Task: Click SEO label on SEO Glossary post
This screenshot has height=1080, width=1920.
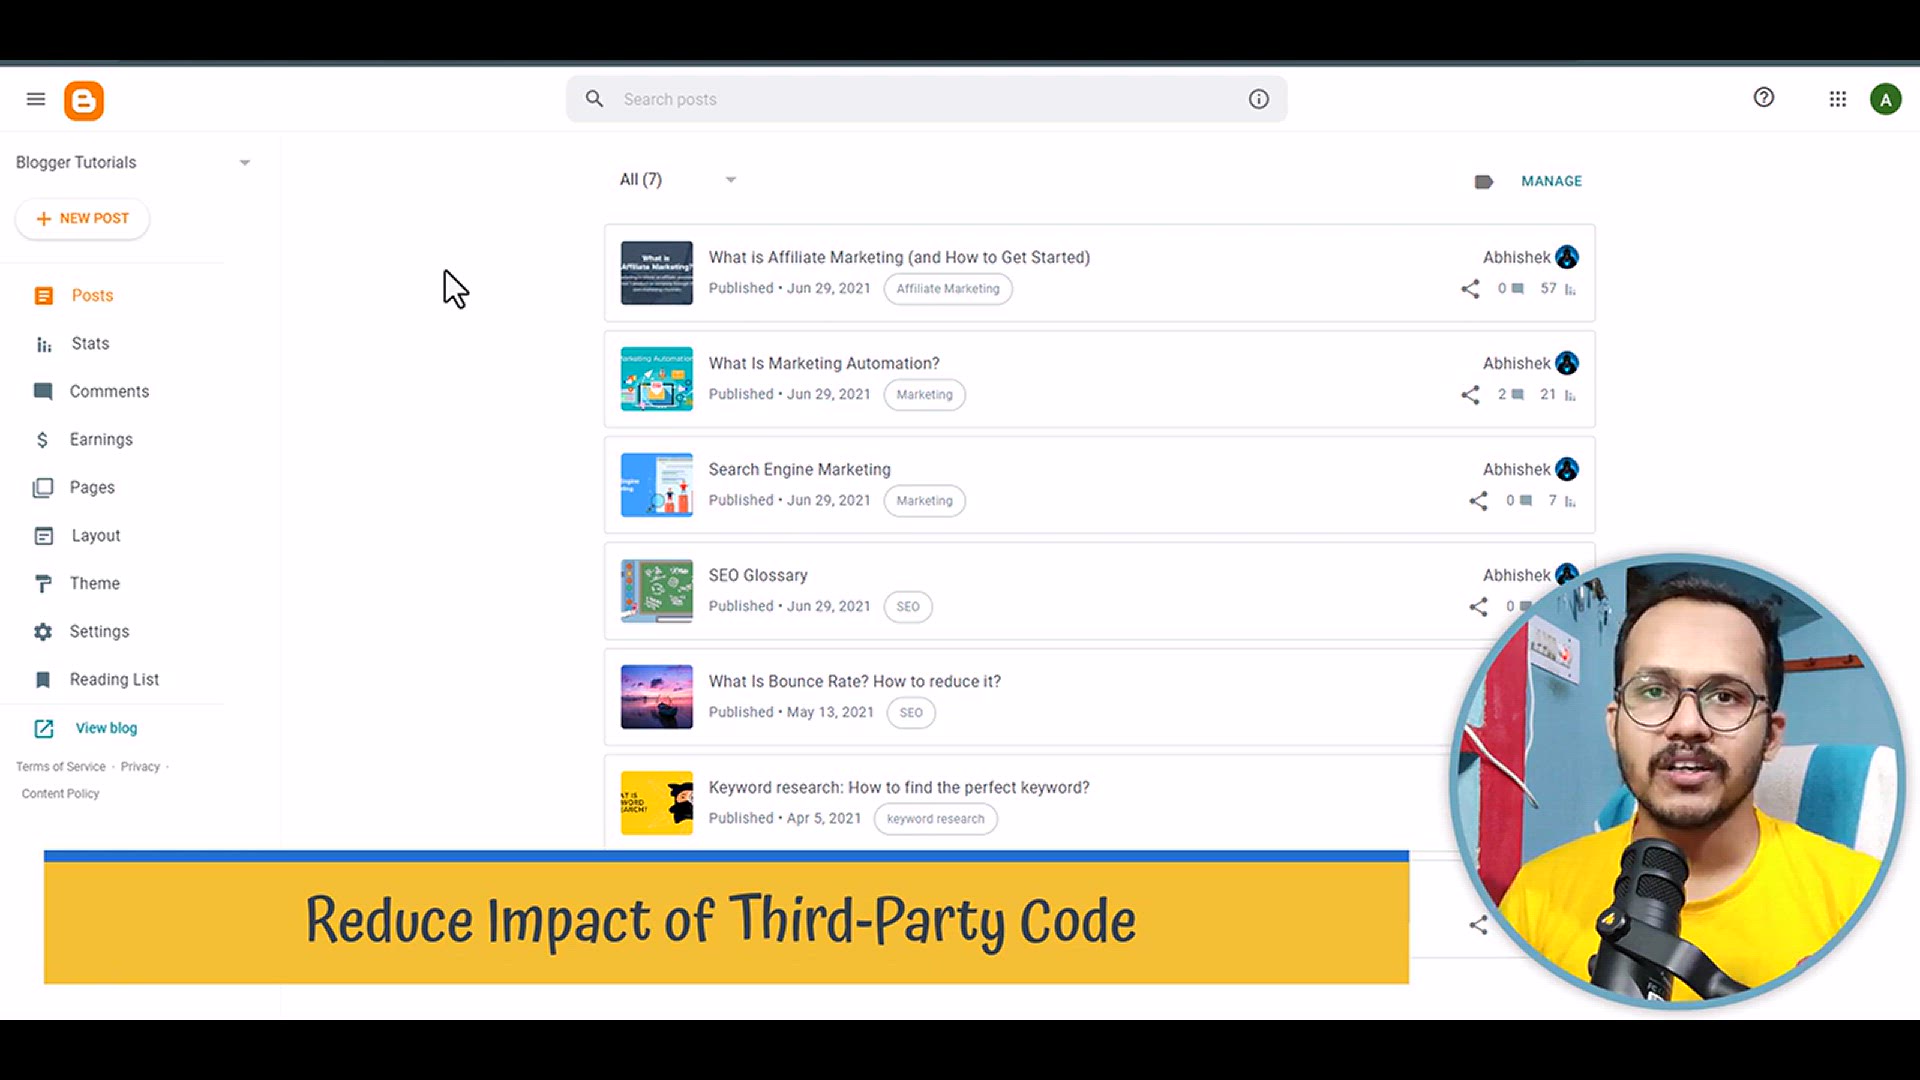Action: [908, 607]
